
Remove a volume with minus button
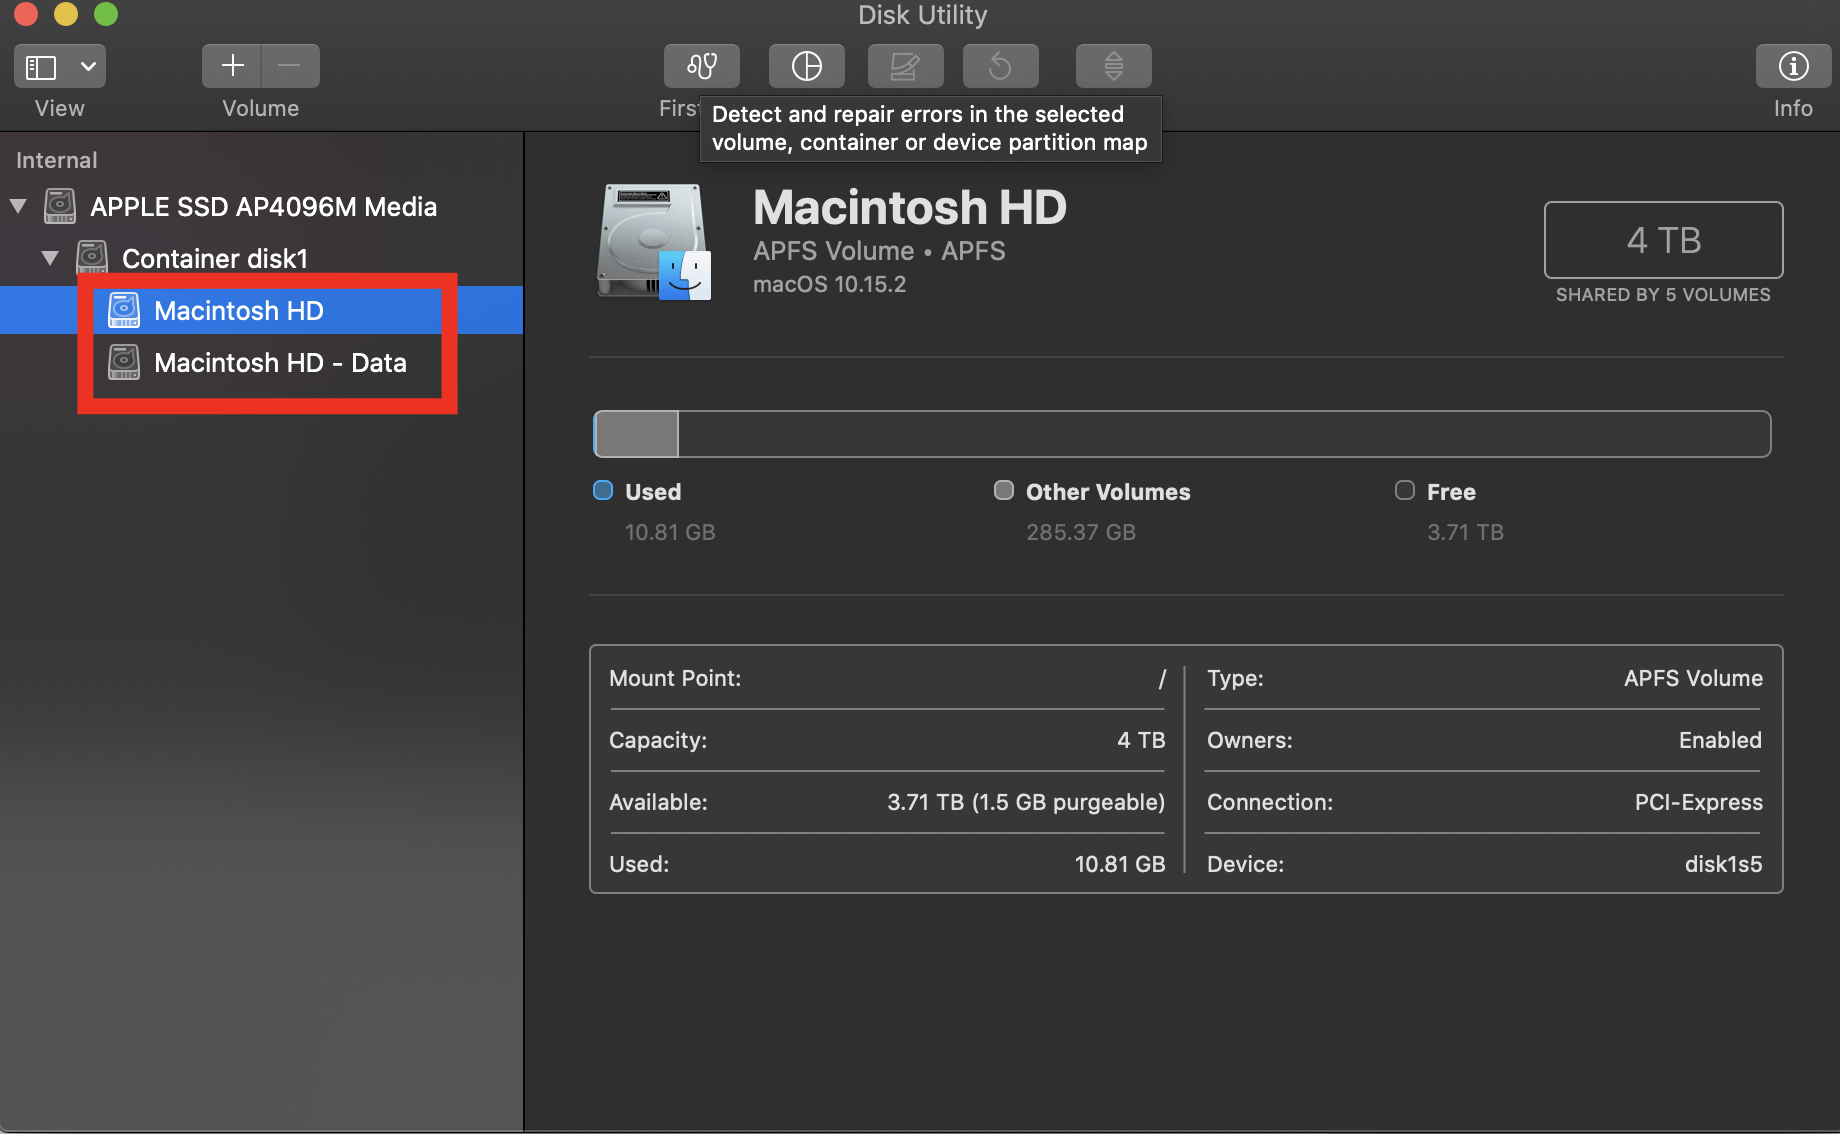point(289,65)
